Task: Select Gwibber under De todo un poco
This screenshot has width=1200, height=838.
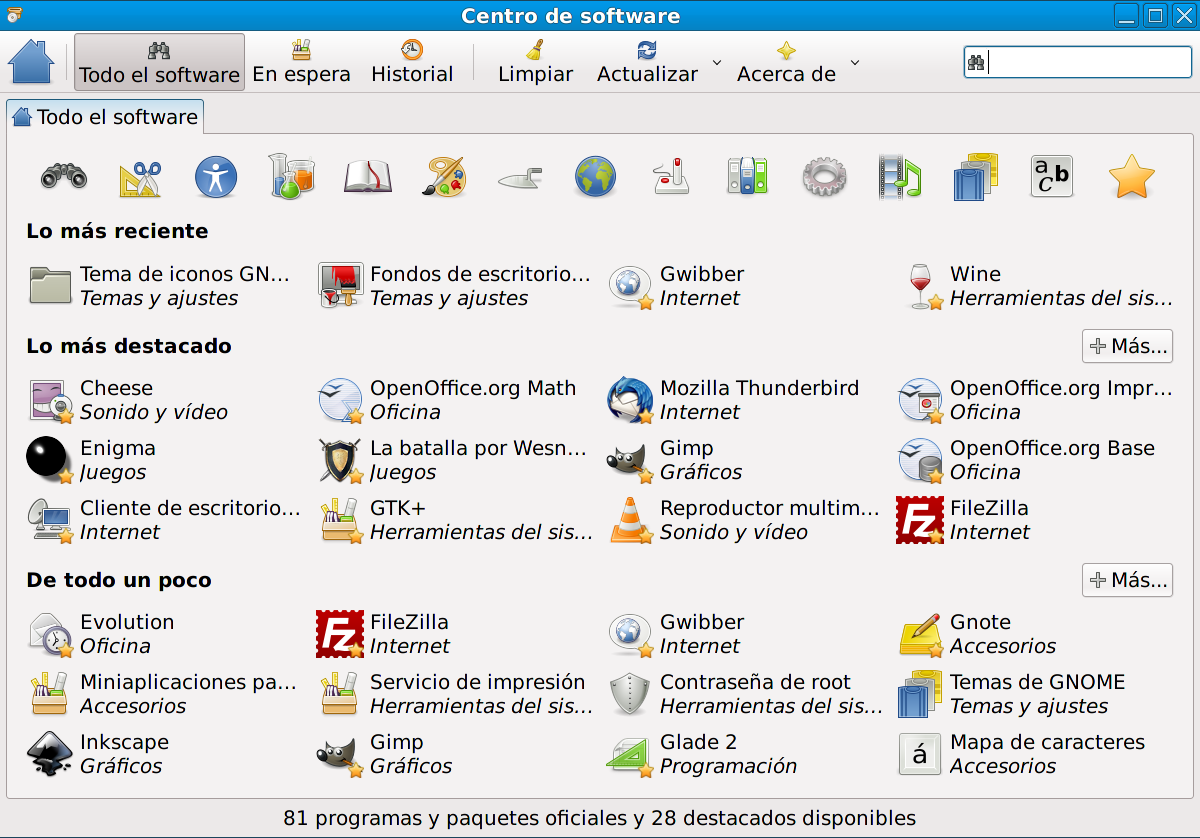Action: (x=676, y=634)
